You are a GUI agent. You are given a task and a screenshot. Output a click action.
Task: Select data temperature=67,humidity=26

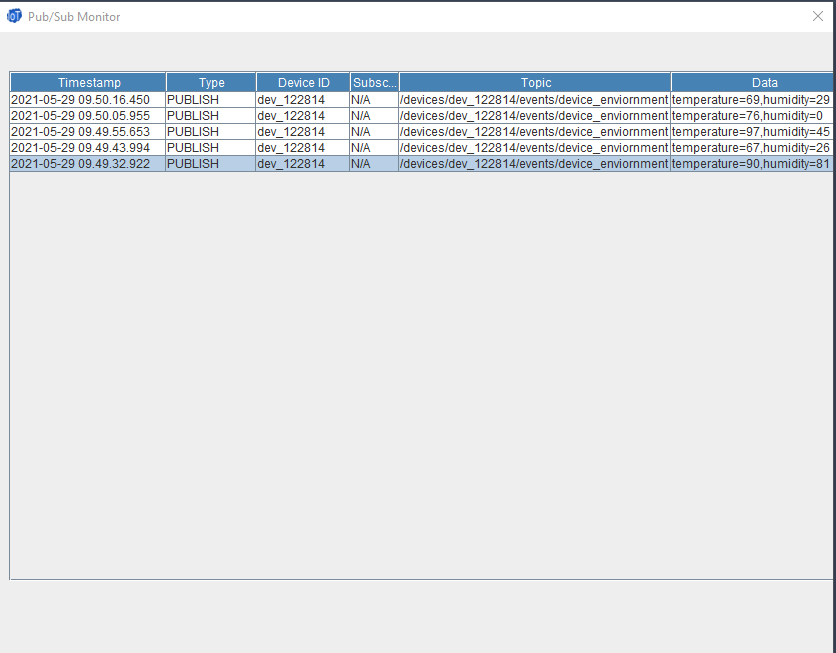point(751,148)
